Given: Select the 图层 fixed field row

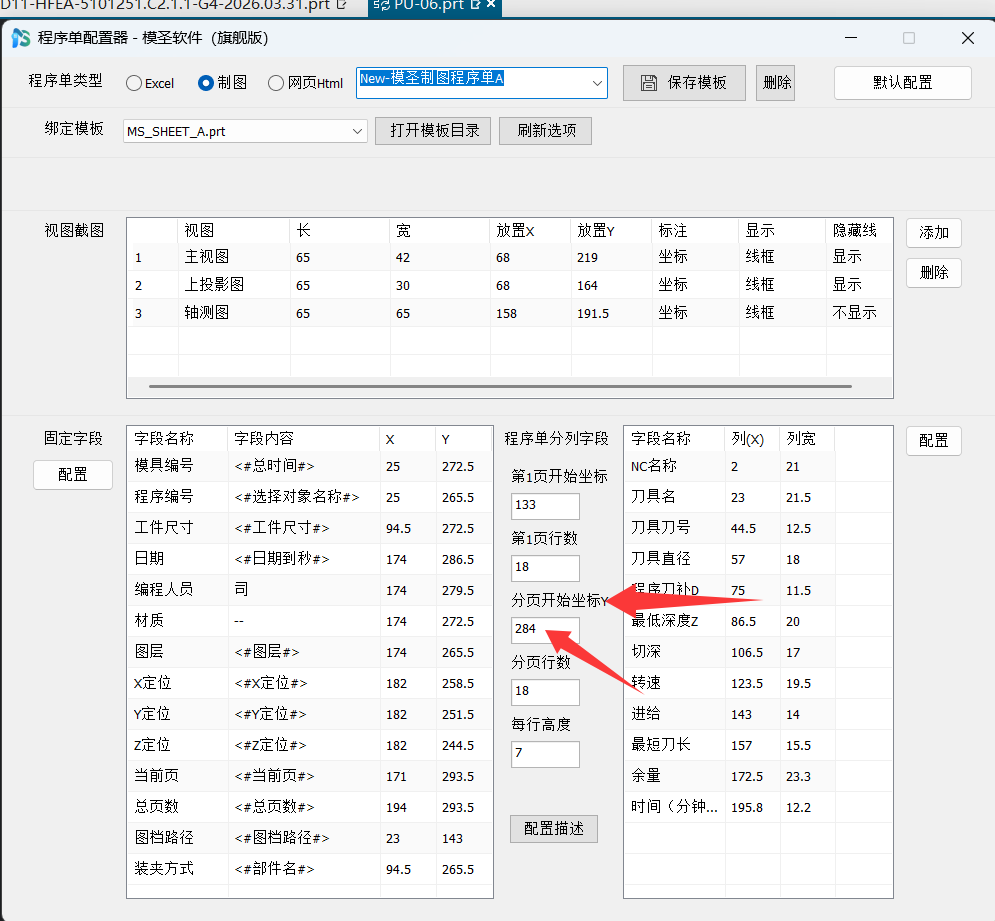Looking at the screenshot, I should click(310, 652).
